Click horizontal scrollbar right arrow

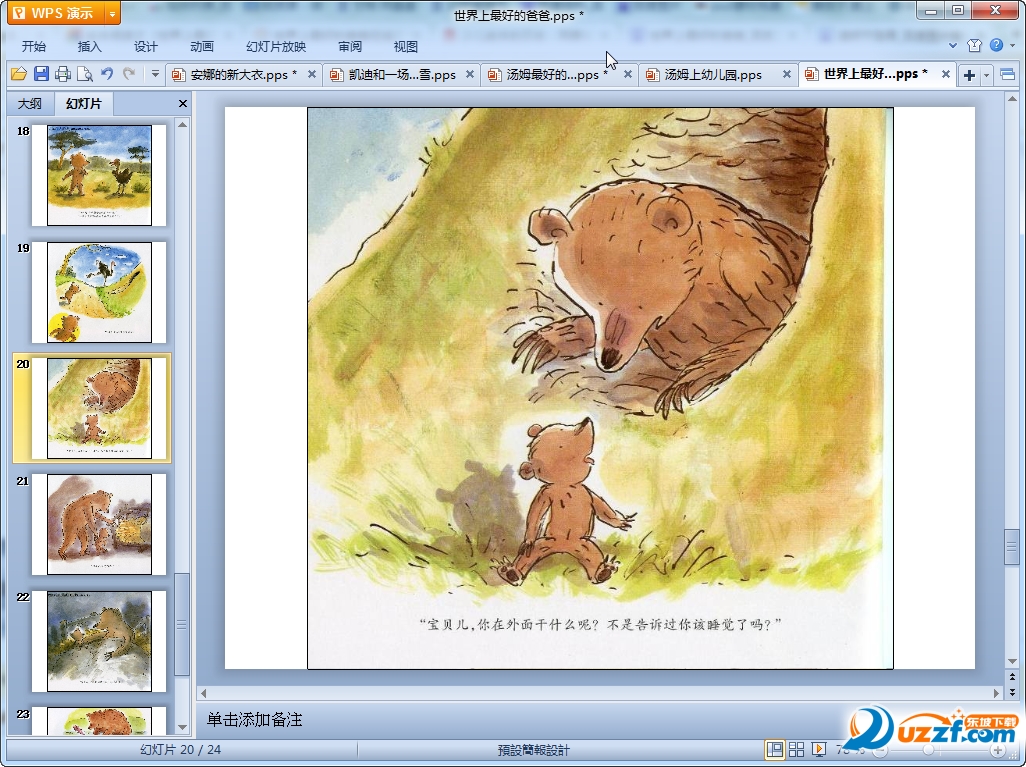(x=997, y=693)
